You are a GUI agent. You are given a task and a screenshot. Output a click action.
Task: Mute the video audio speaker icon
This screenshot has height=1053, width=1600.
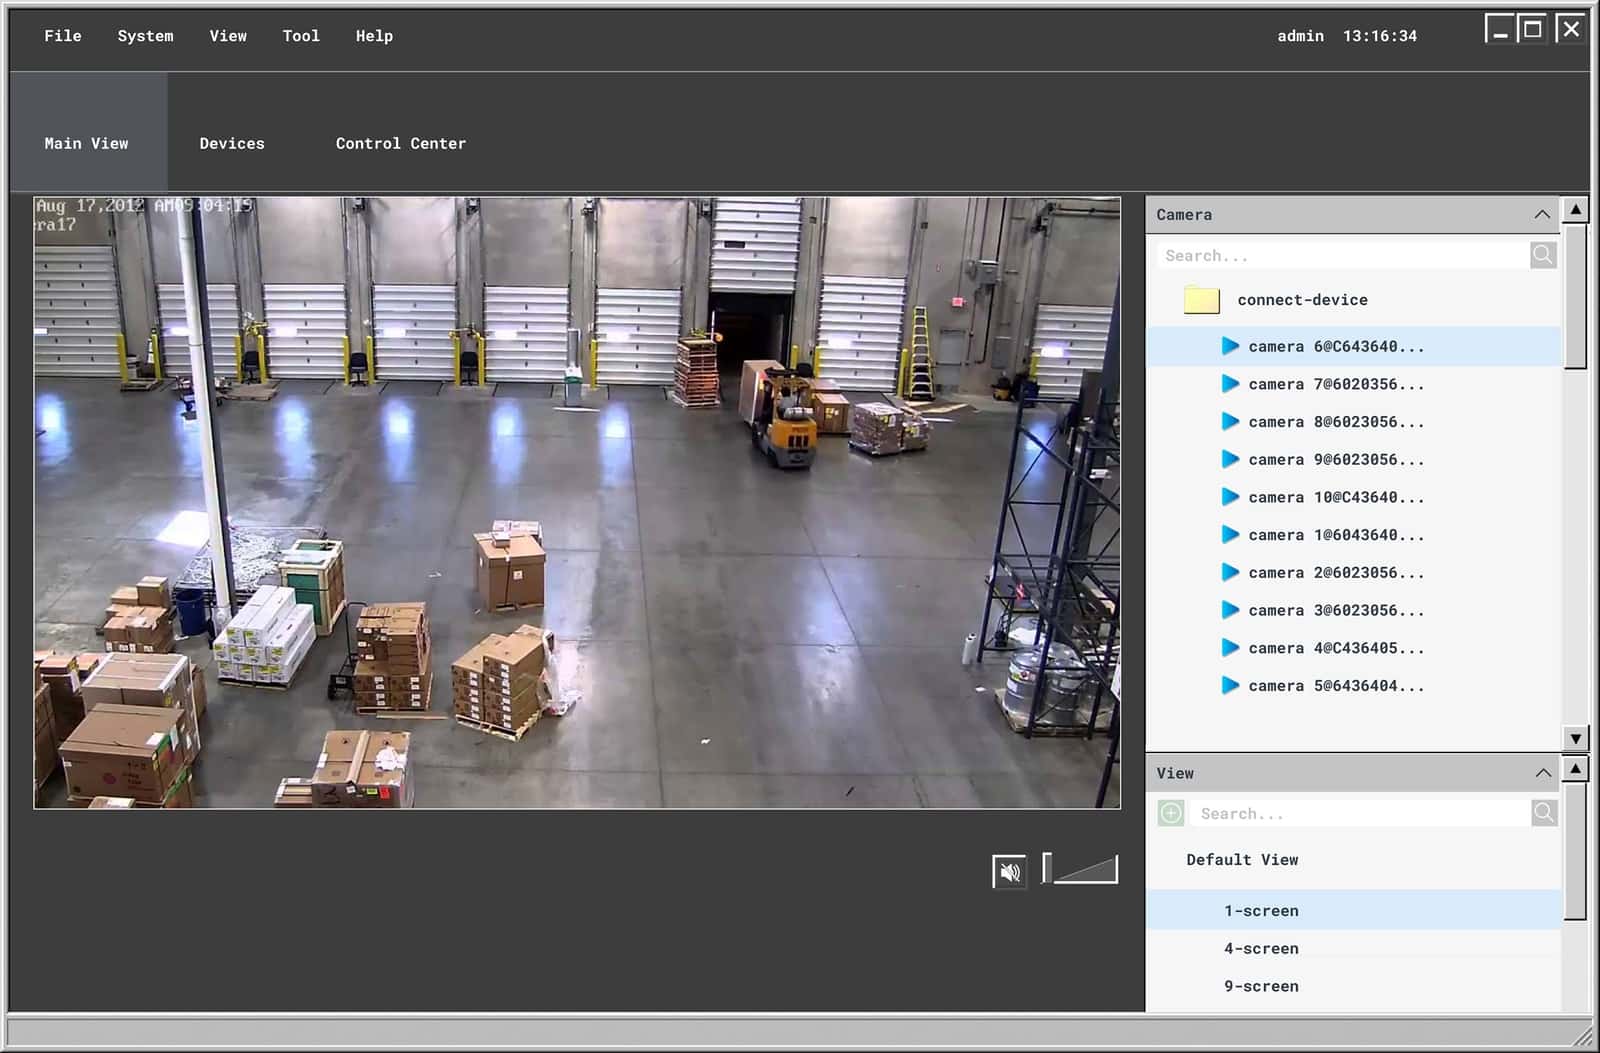[x=1010, y=871]
